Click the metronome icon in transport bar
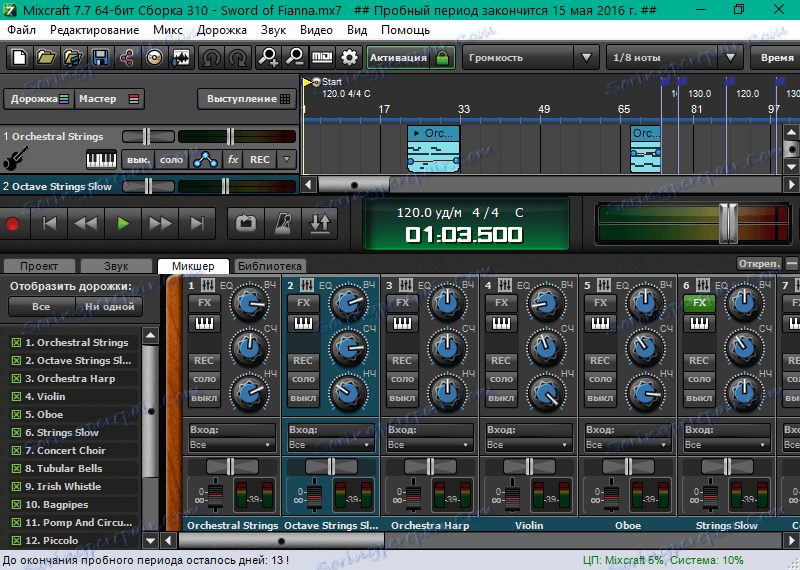 point(284,223)
